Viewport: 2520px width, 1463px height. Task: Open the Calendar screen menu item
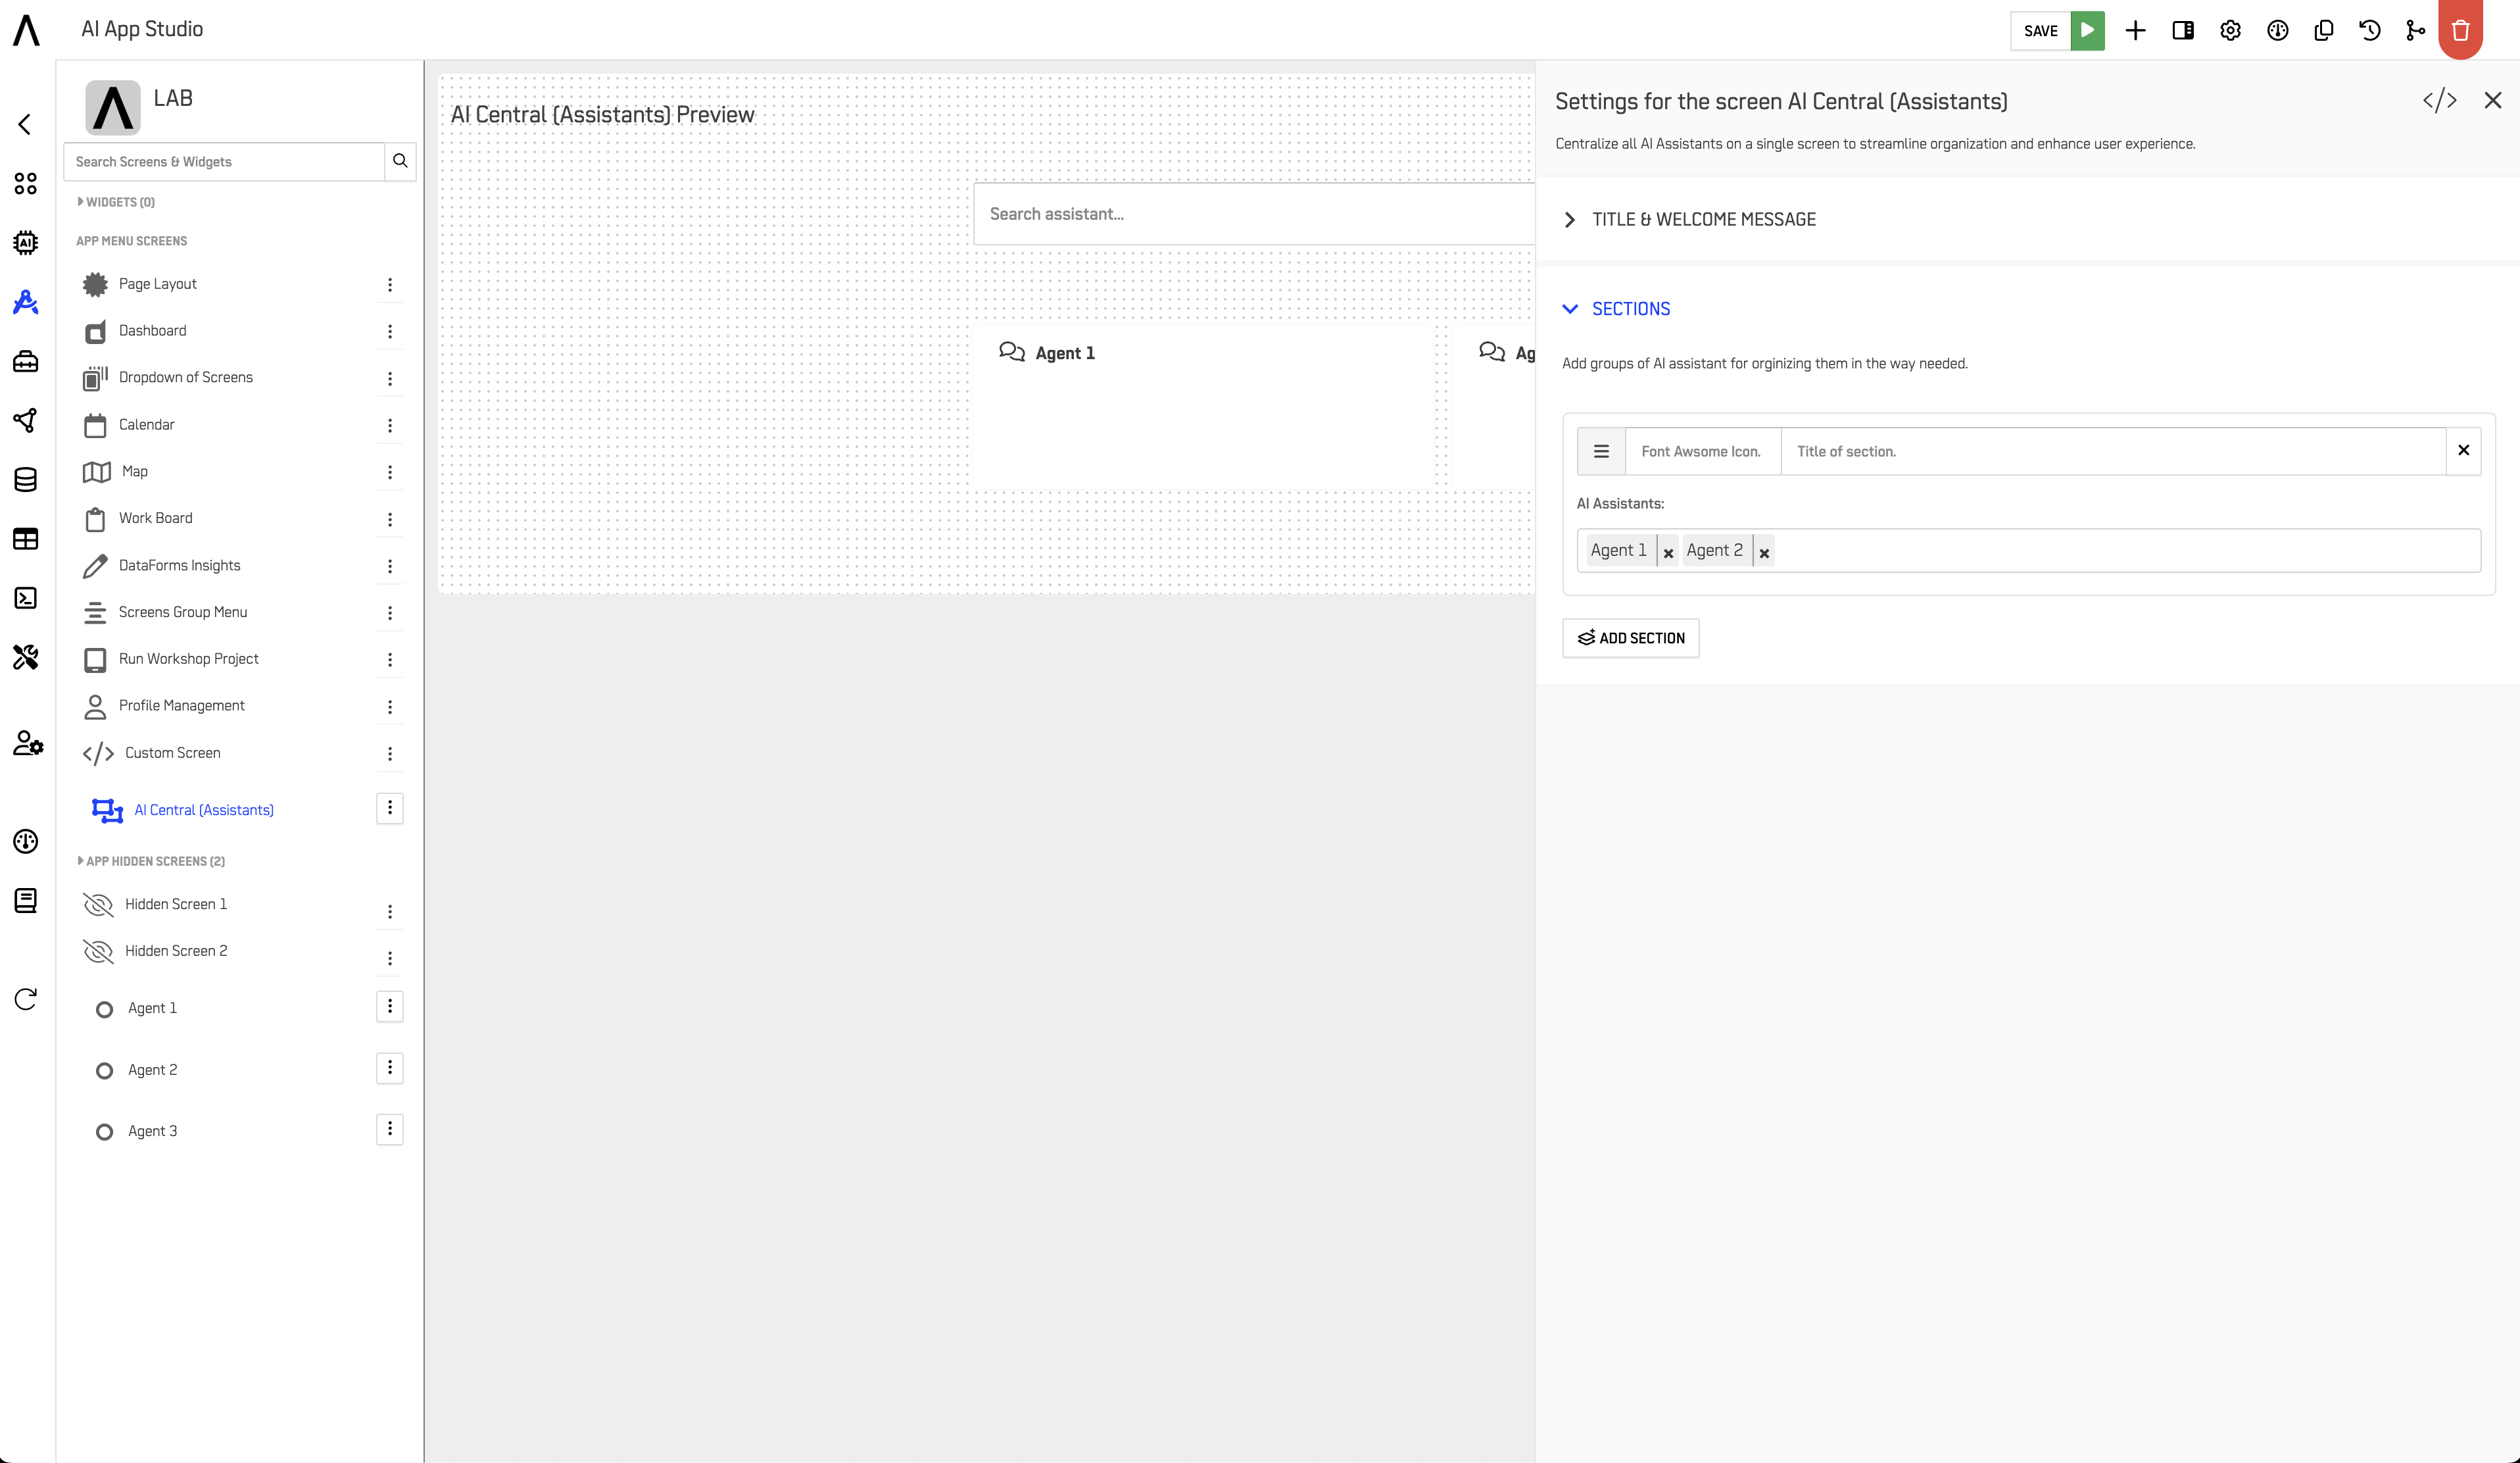(146, 425)
